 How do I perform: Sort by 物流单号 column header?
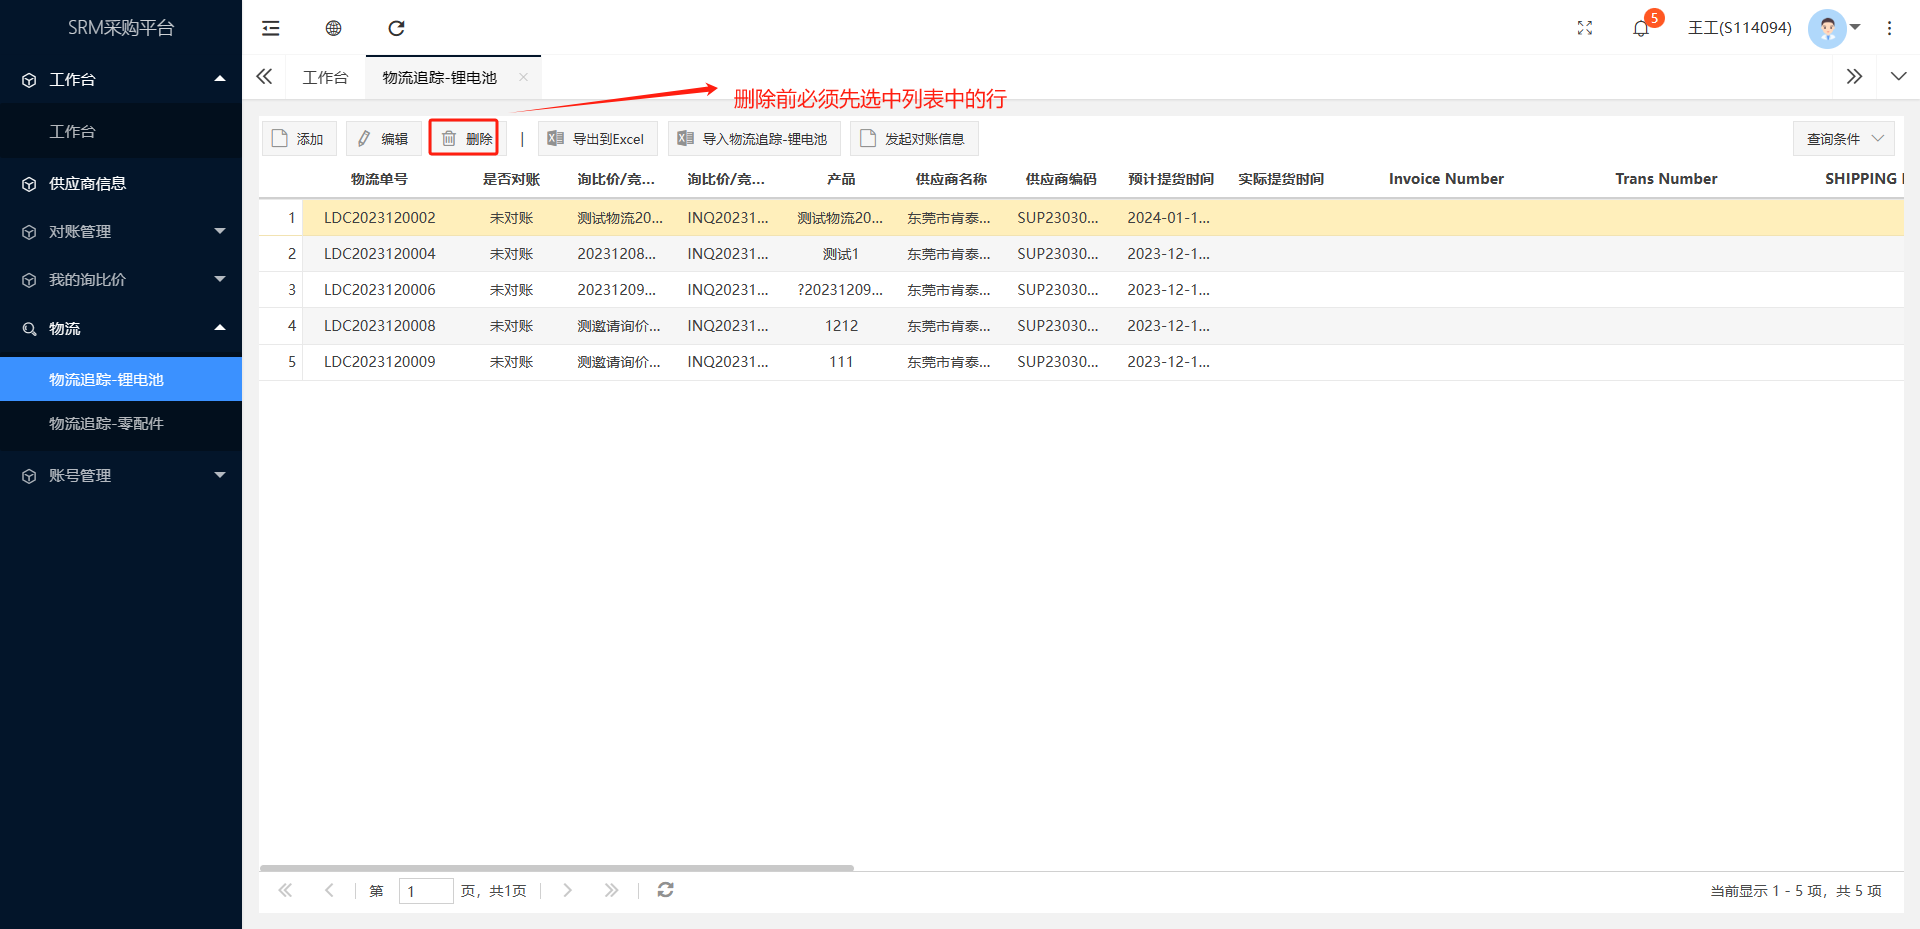379,179
